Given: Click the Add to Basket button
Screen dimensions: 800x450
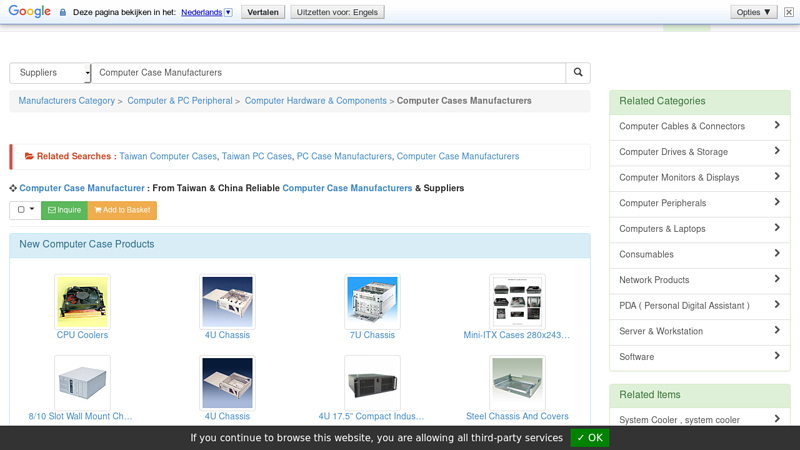Looking at the screenshot, I should pos(122,210).
